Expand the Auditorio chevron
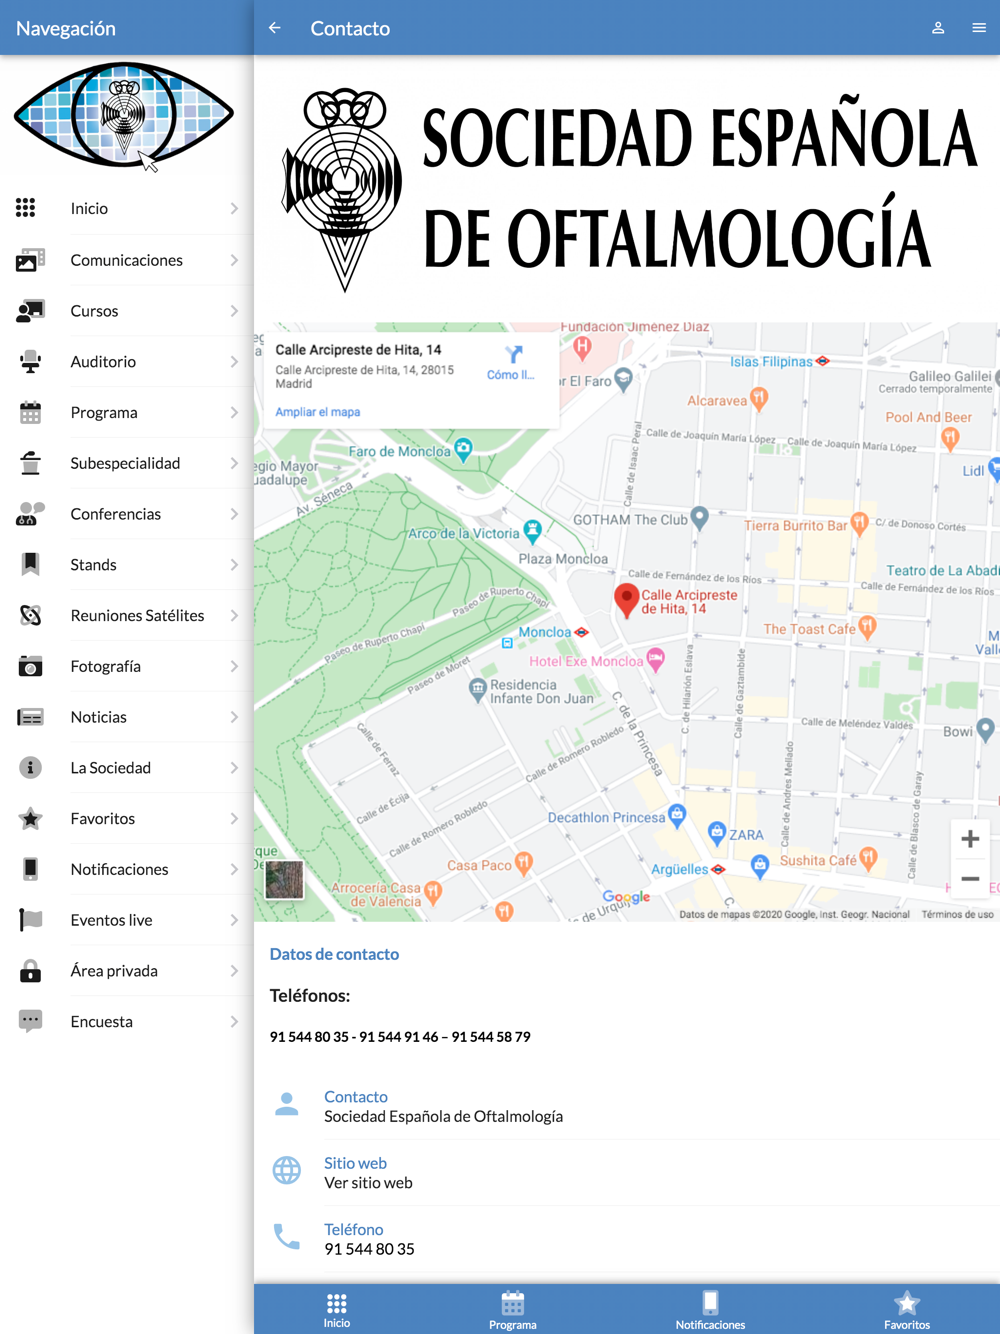 point(234,362)
